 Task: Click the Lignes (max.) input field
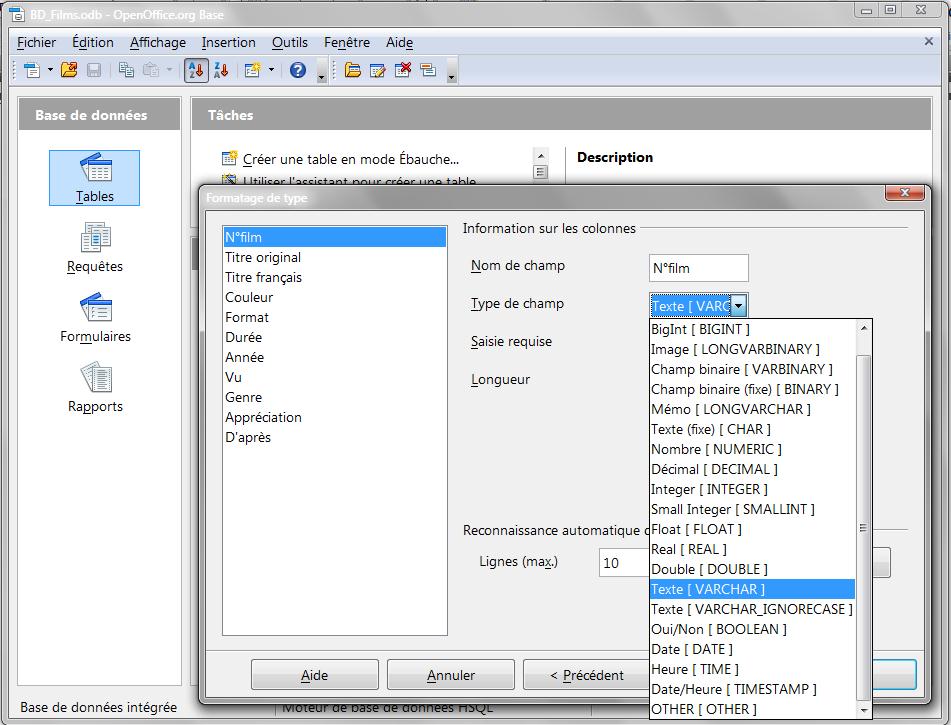(624, 562)
